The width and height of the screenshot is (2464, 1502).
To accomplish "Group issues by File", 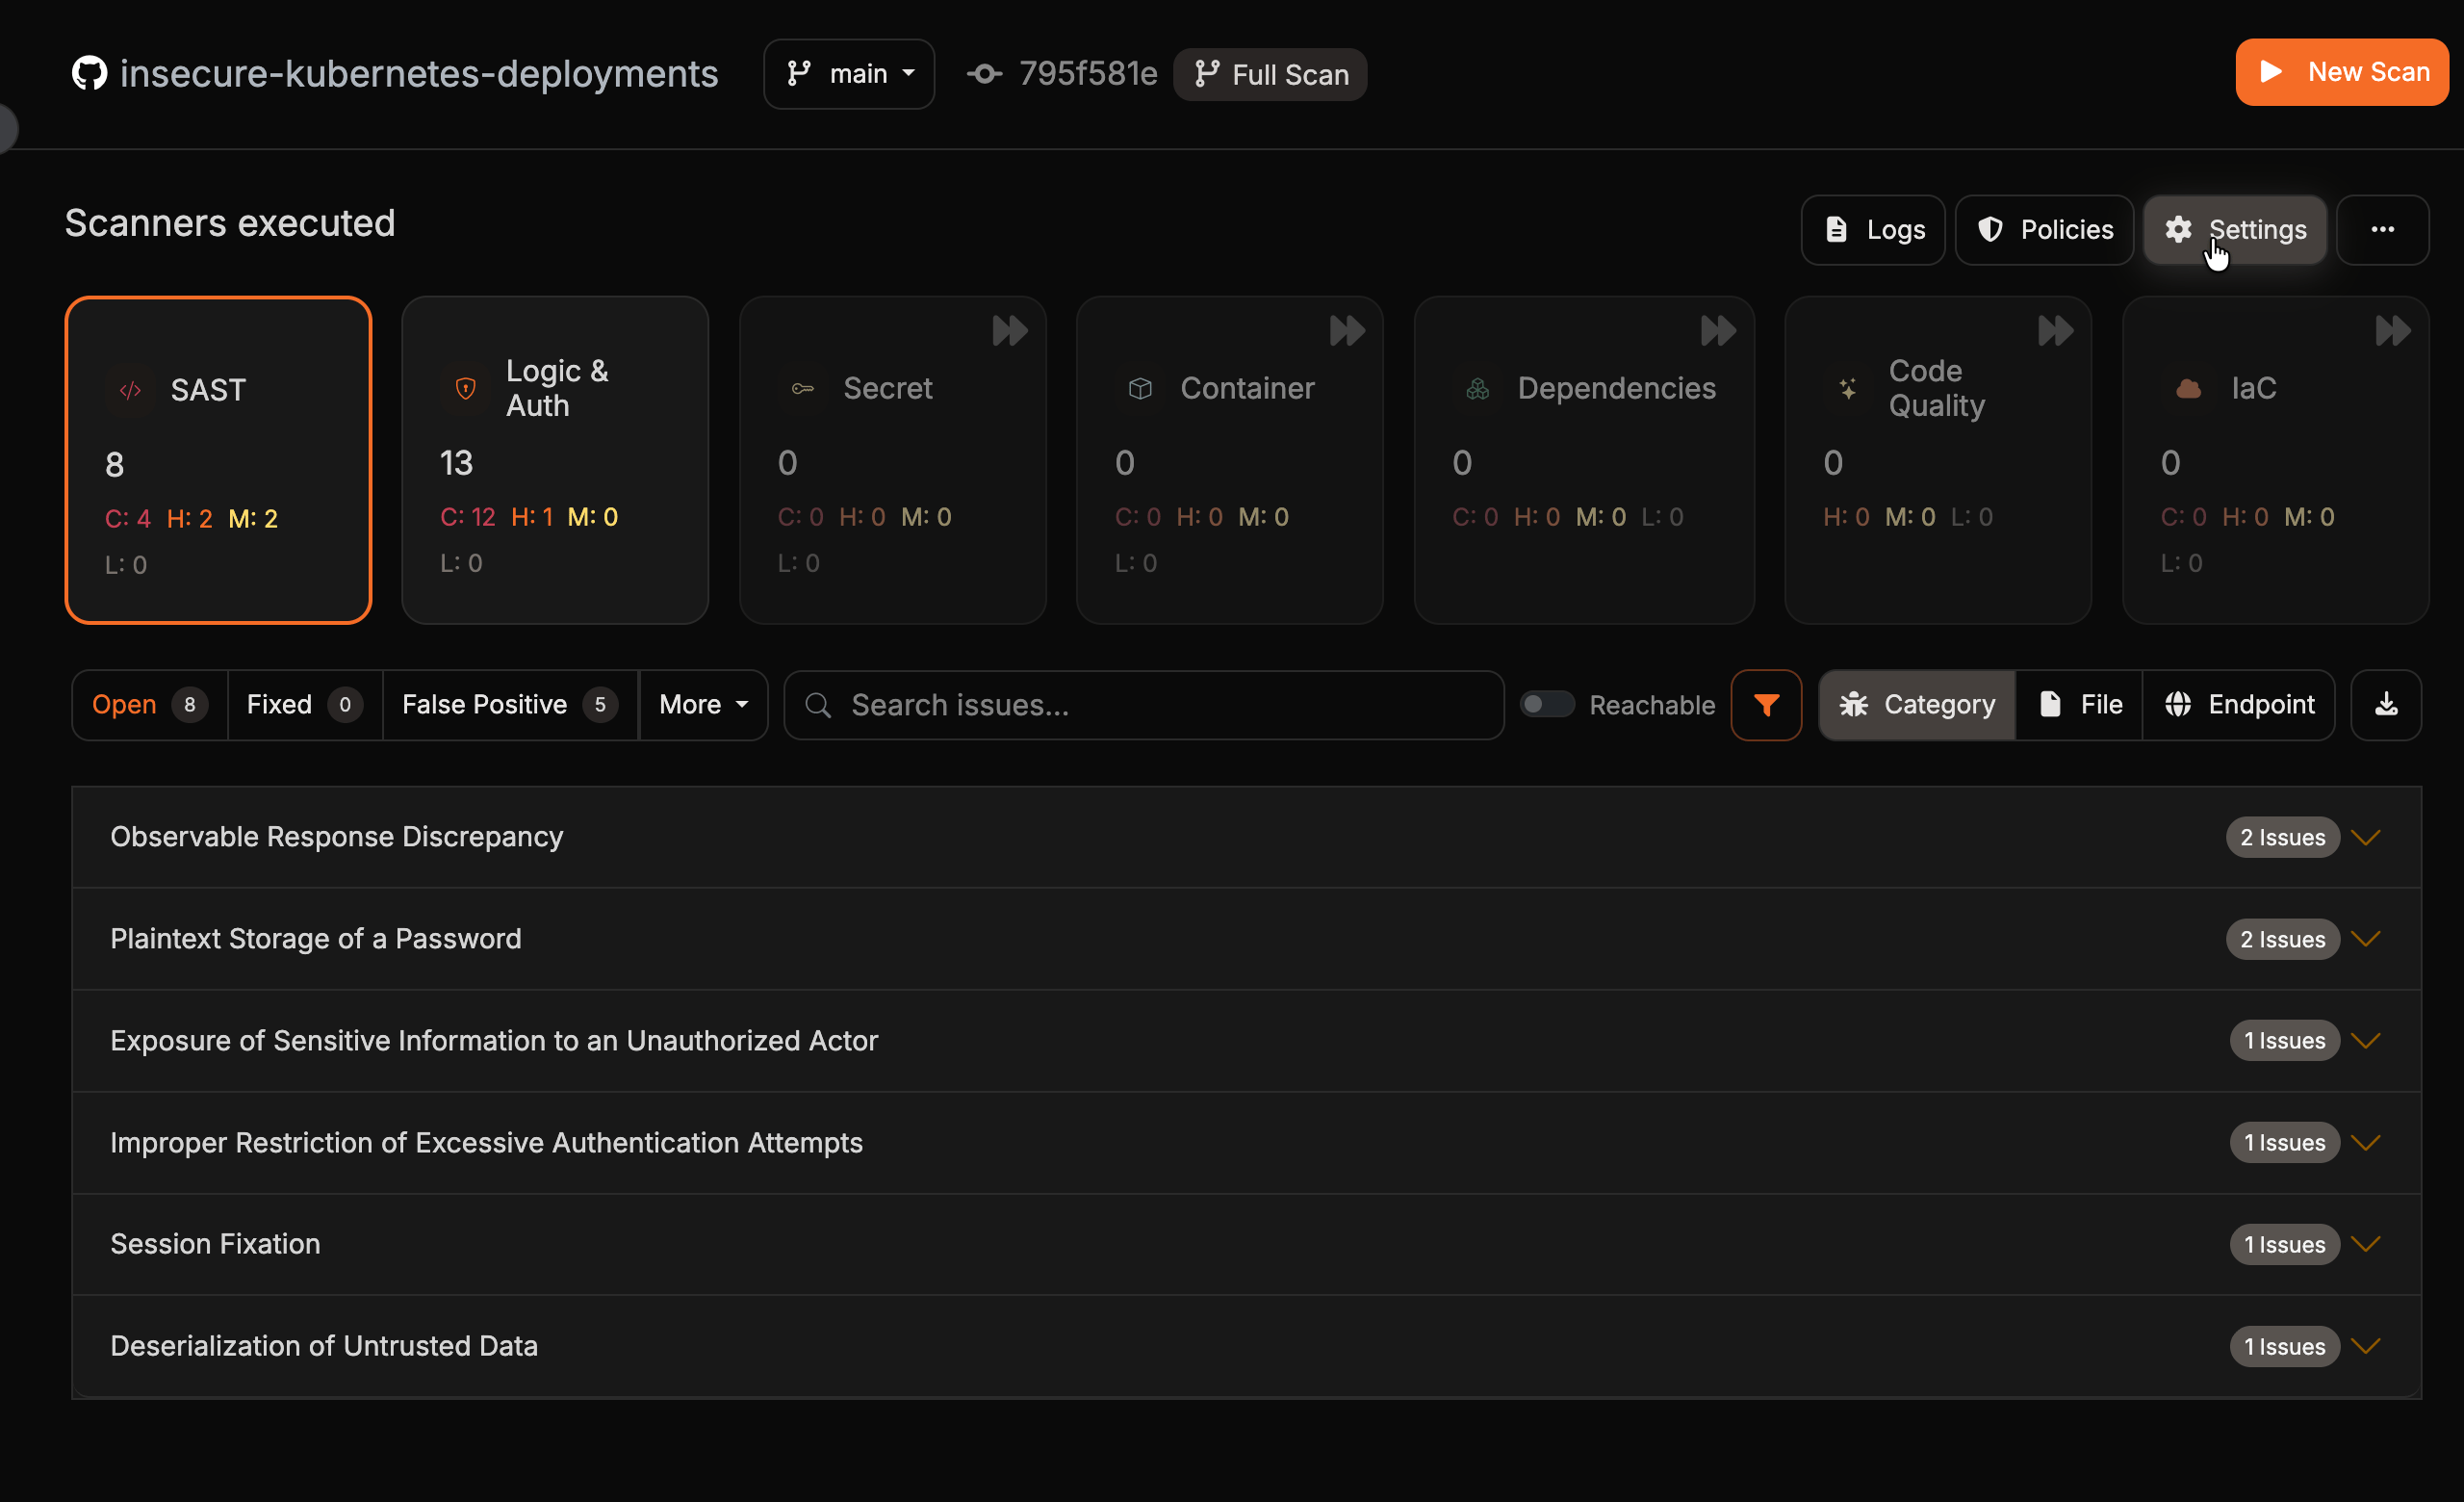I will tap(2079, 705).
